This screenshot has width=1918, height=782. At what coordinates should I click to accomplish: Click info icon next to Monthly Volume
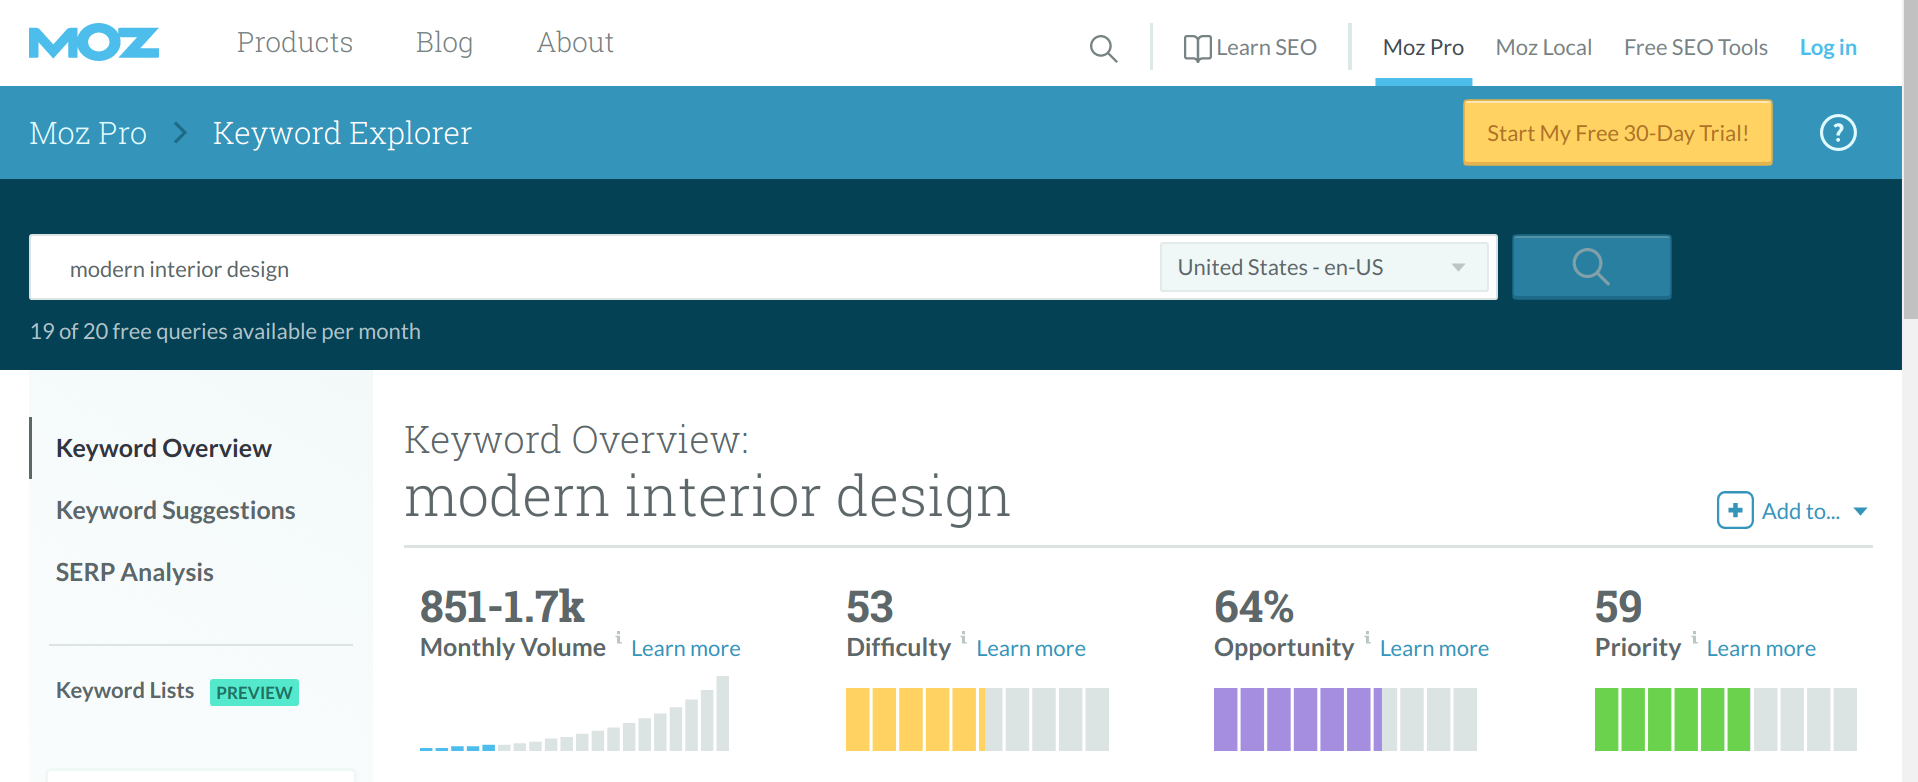coord(618,637)
